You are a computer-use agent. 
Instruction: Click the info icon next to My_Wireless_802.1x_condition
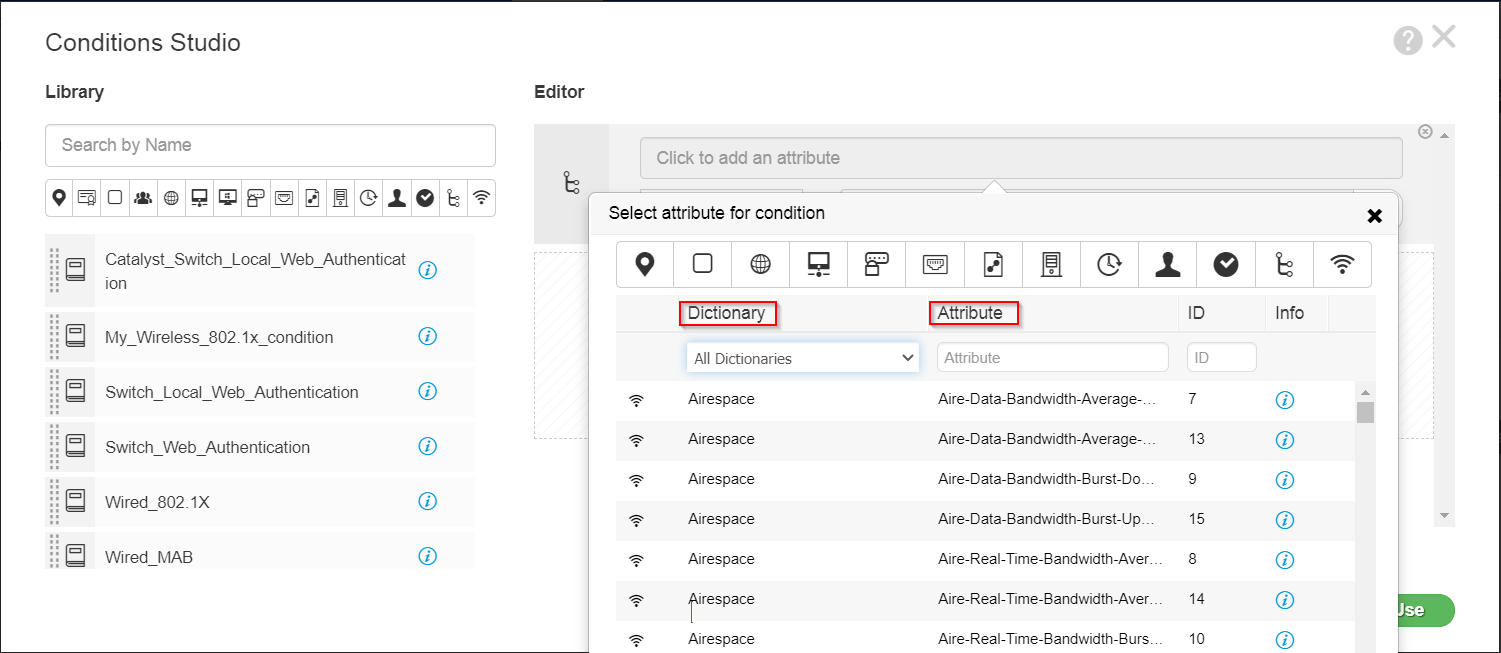(x=427, y=337)
